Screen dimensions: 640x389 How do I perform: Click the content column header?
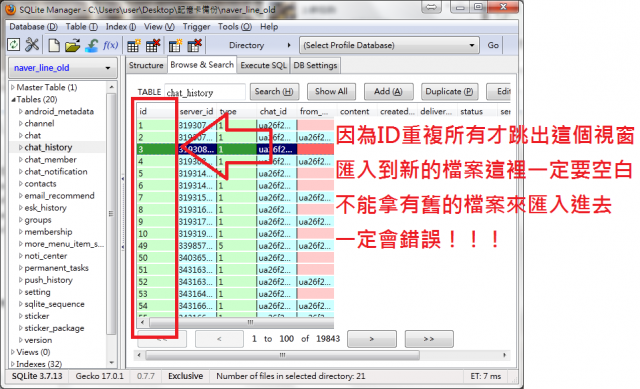click(356, 111)
